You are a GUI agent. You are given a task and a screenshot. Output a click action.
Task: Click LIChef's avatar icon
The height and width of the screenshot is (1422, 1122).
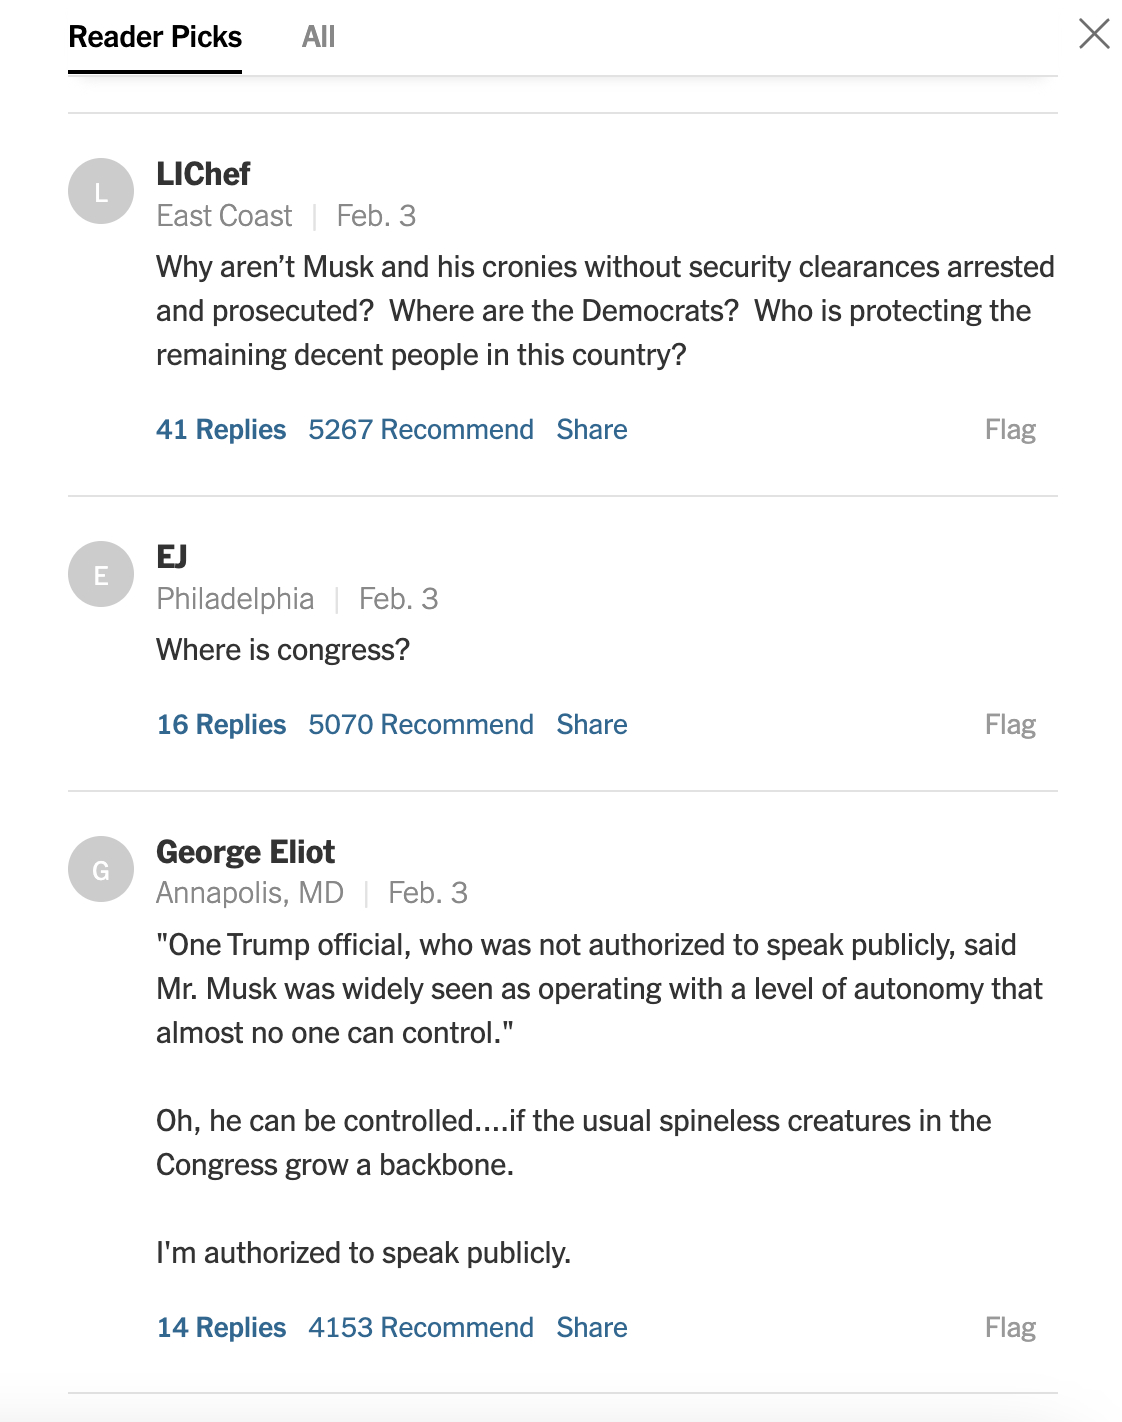[101, 191]
